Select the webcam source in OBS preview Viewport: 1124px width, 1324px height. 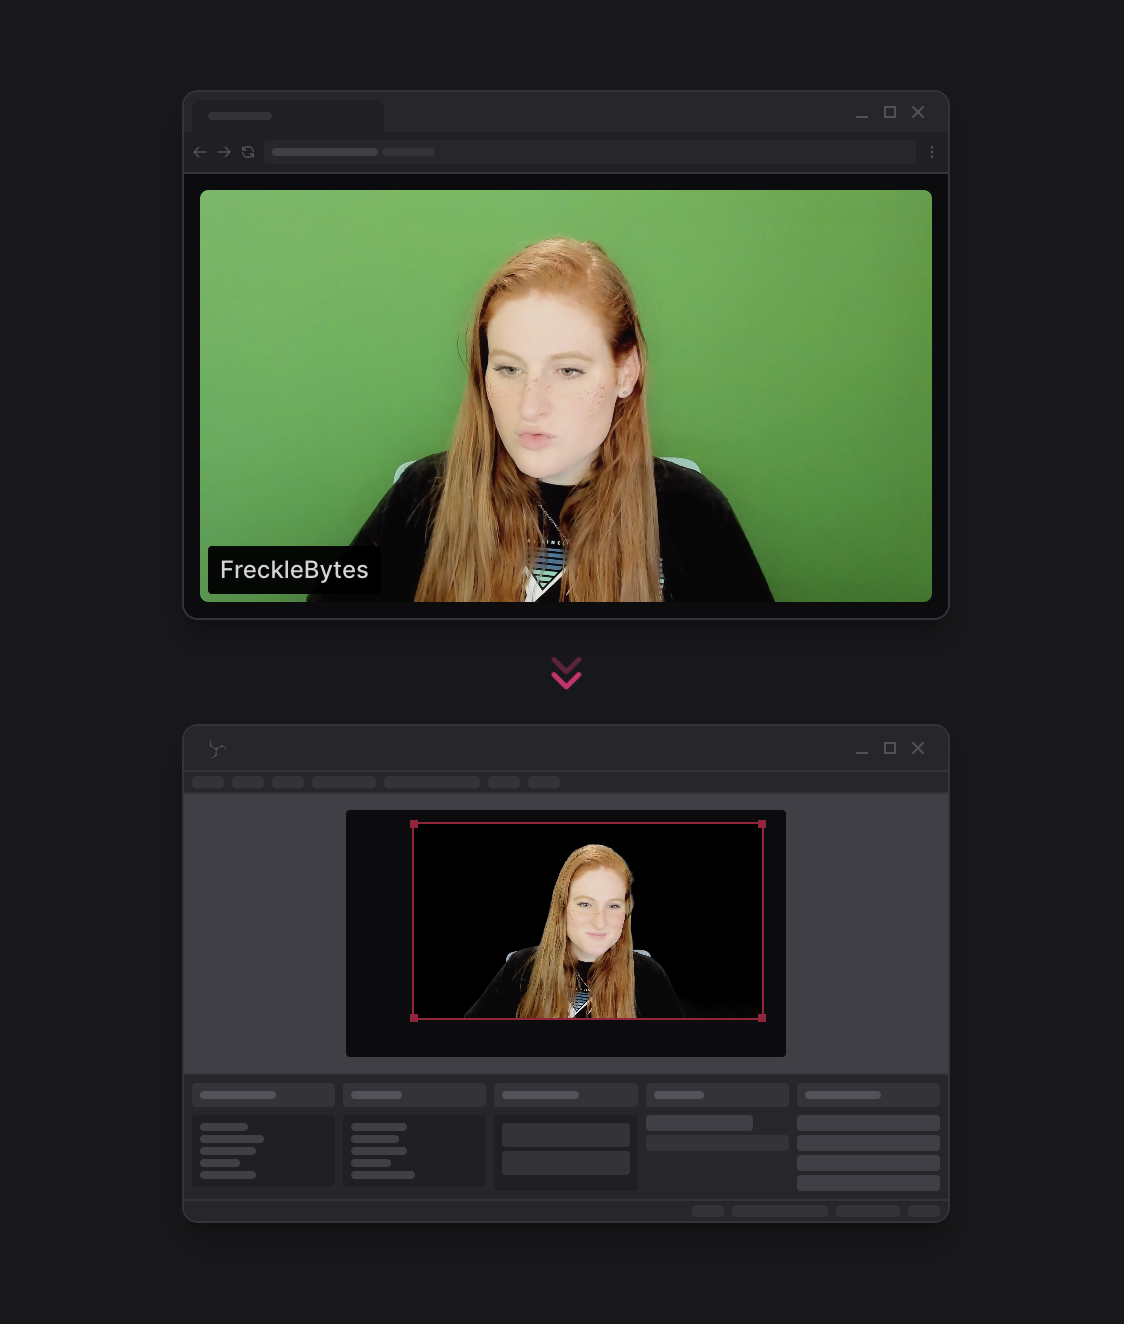click(588, 920)
